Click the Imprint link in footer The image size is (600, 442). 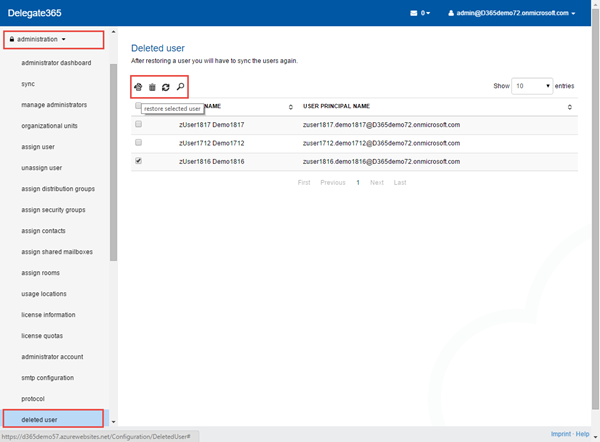click(561, 434)
